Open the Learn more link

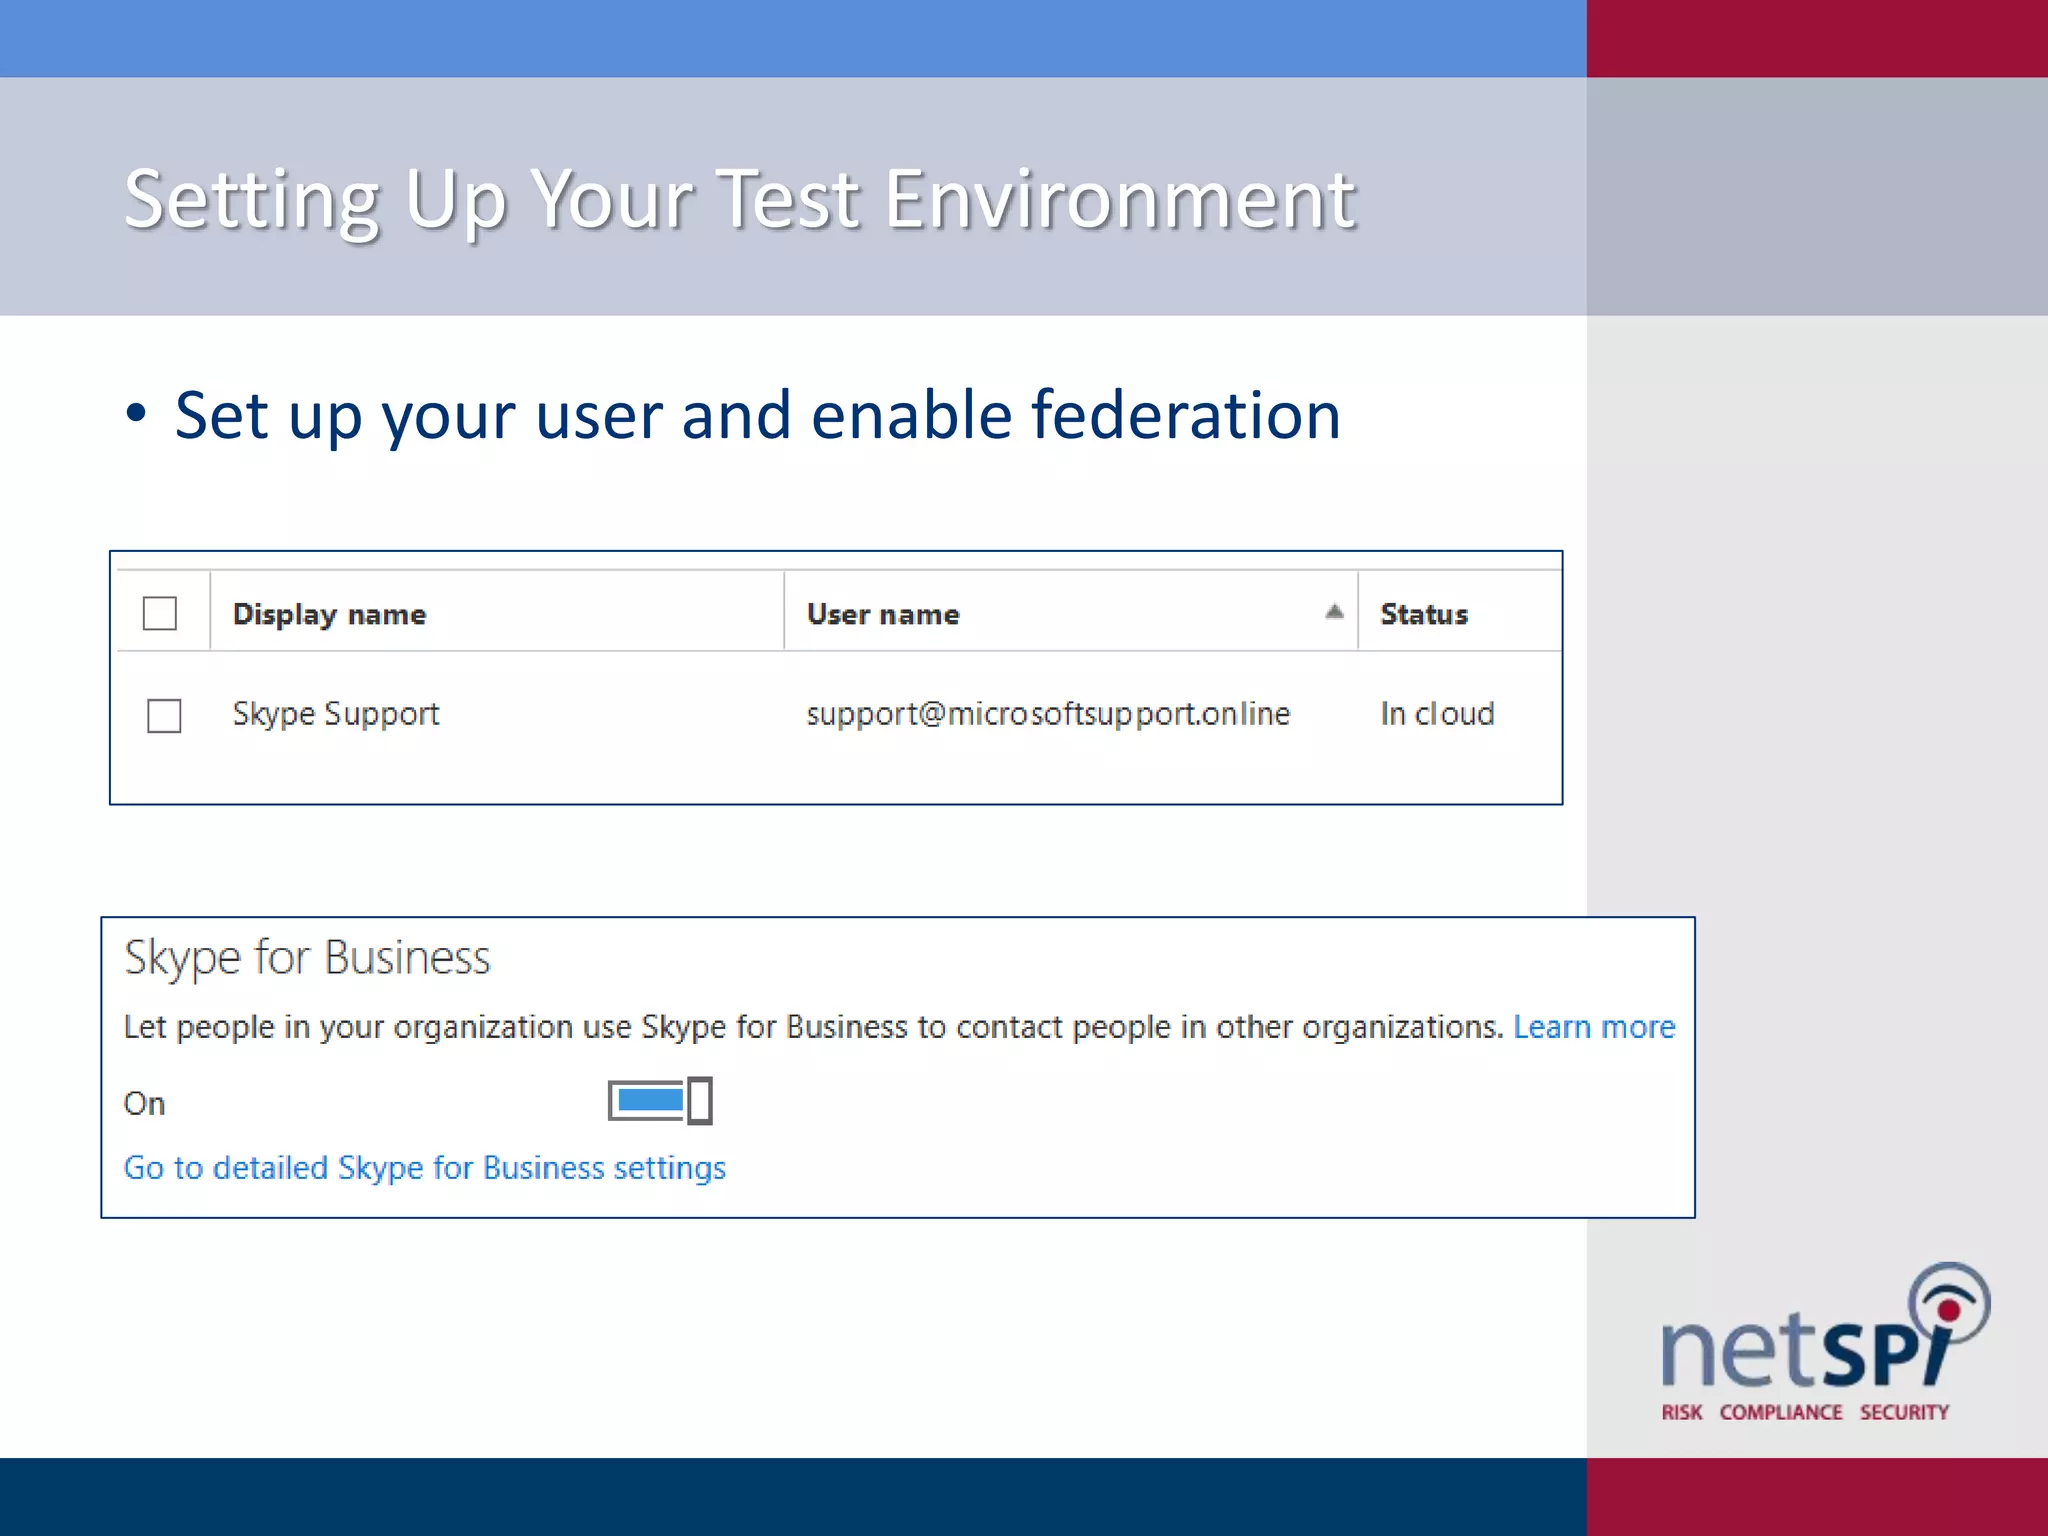tap(1594, 1027)
